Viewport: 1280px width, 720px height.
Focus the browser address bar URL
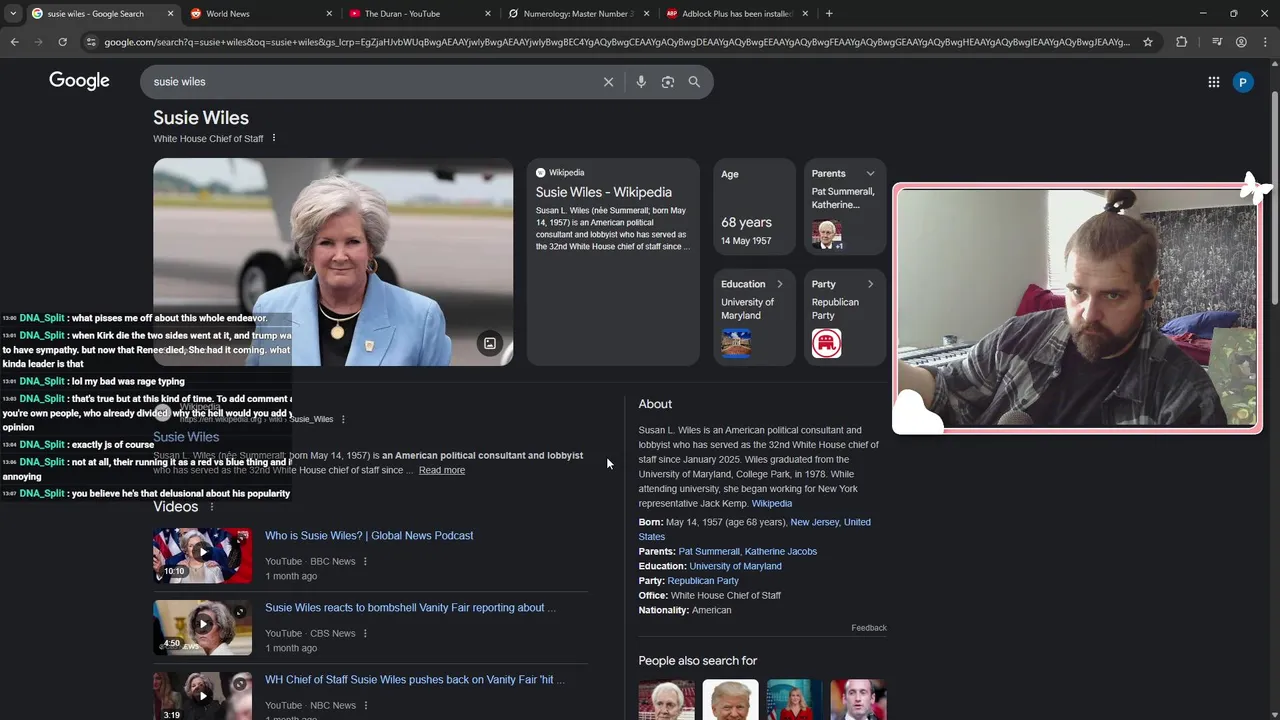pos(616,42)
